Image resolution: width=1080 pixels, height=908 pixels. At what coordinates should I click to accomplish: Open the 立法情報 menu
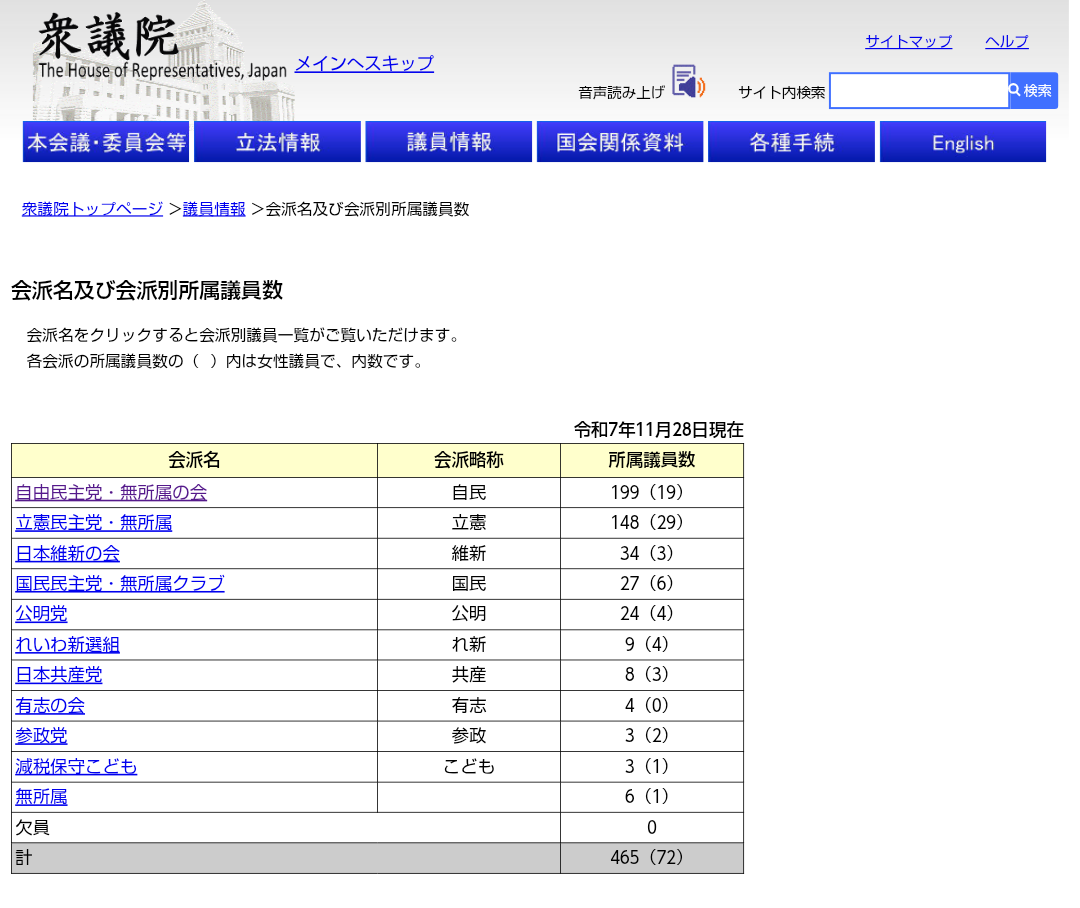[278, 142]
